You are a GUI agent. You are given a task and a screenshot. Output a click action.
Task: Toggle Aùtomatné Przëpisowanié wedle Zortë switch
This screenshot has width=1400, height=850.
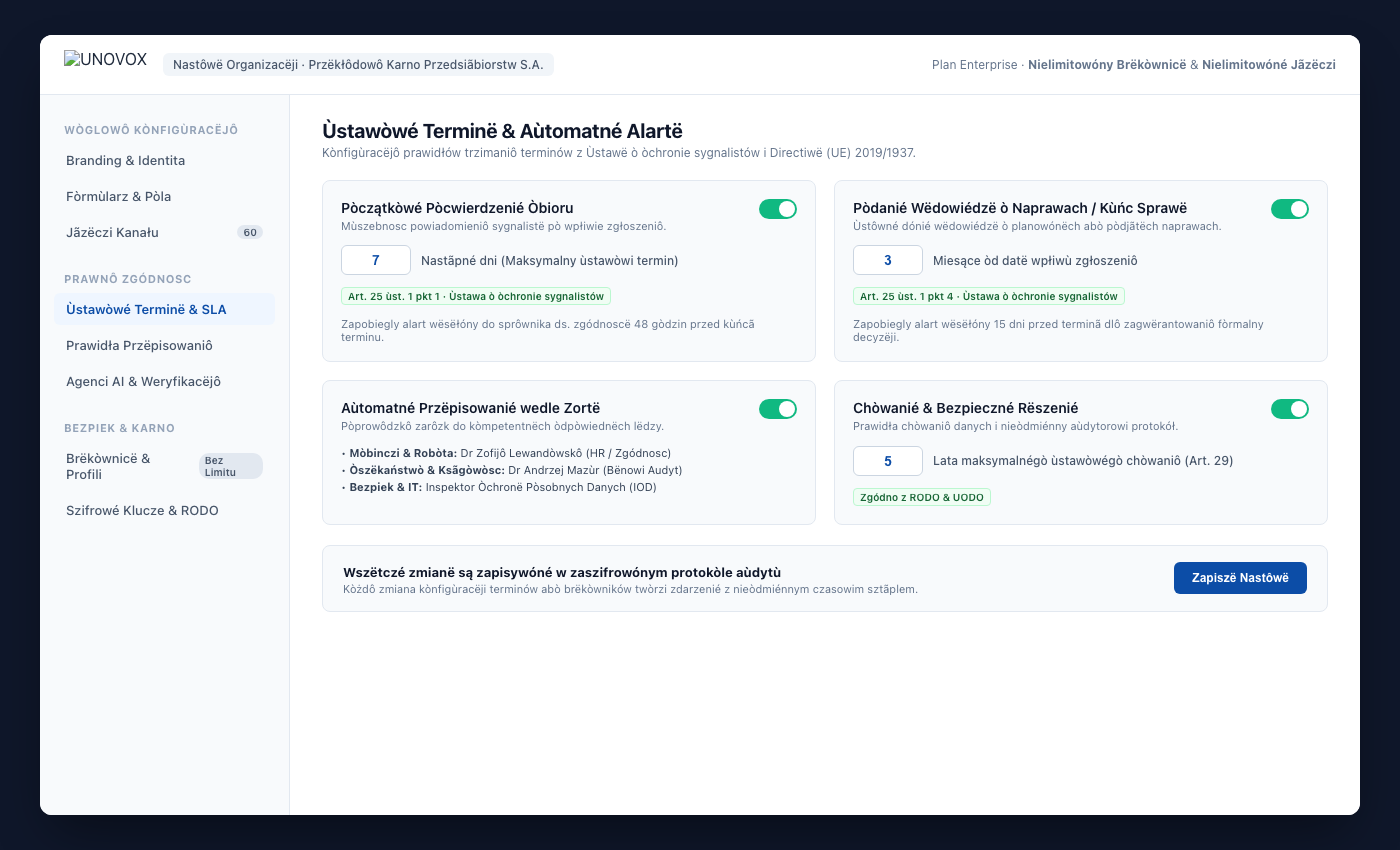(778, 409)
